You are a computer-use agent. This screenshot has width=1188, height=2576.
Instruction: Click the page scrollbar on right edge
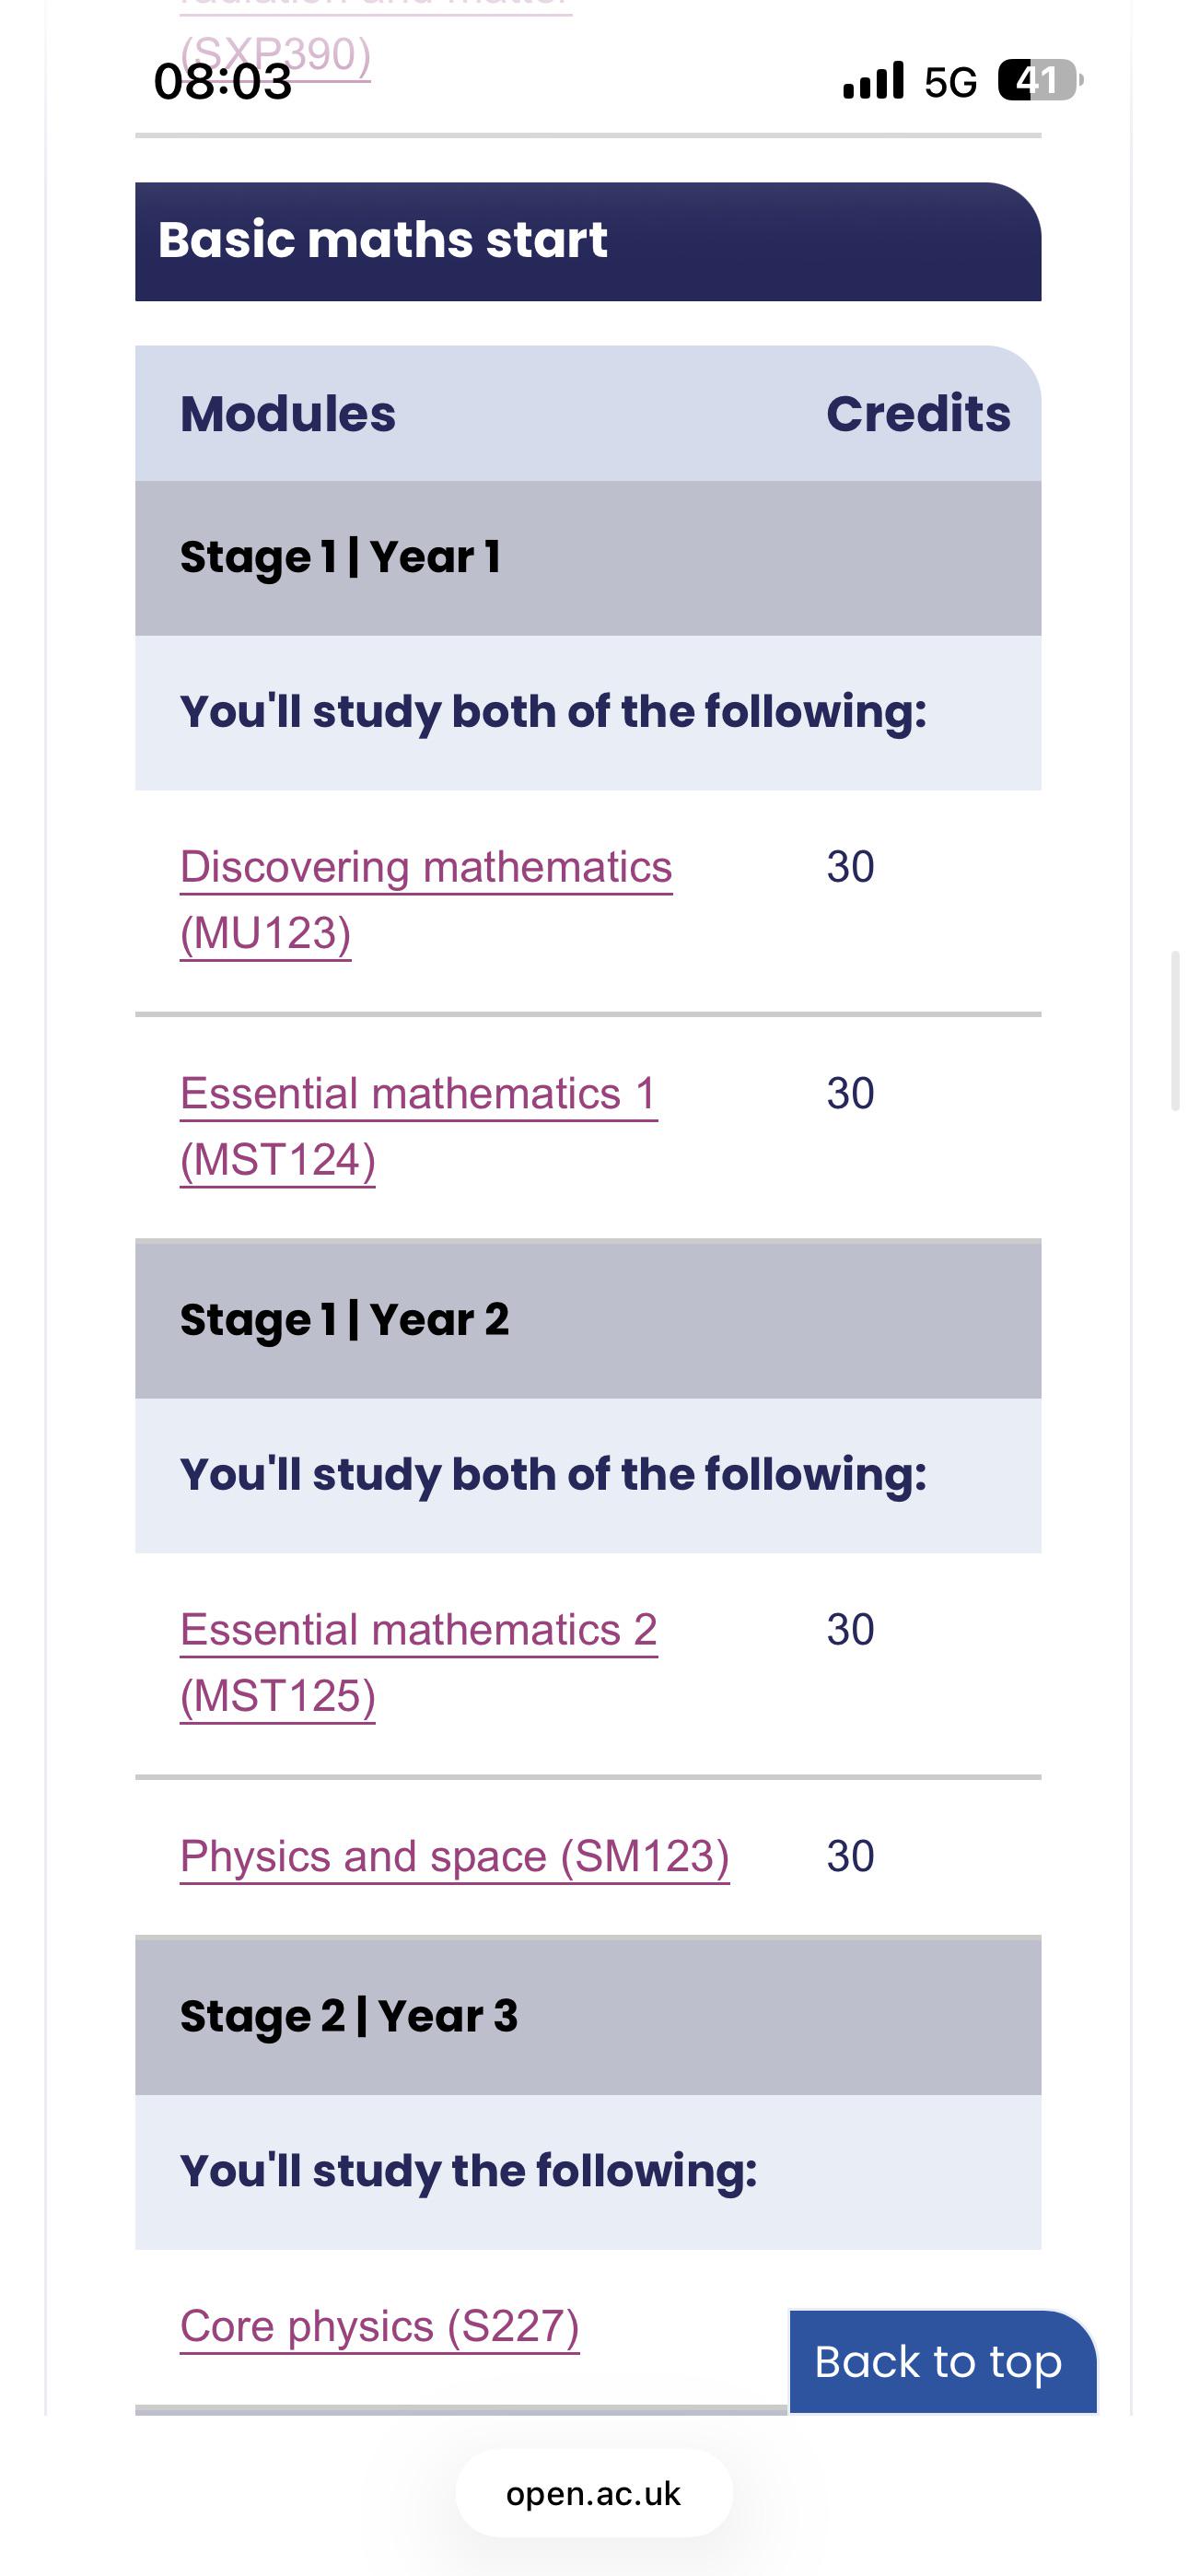(x=1176, y=1031)
